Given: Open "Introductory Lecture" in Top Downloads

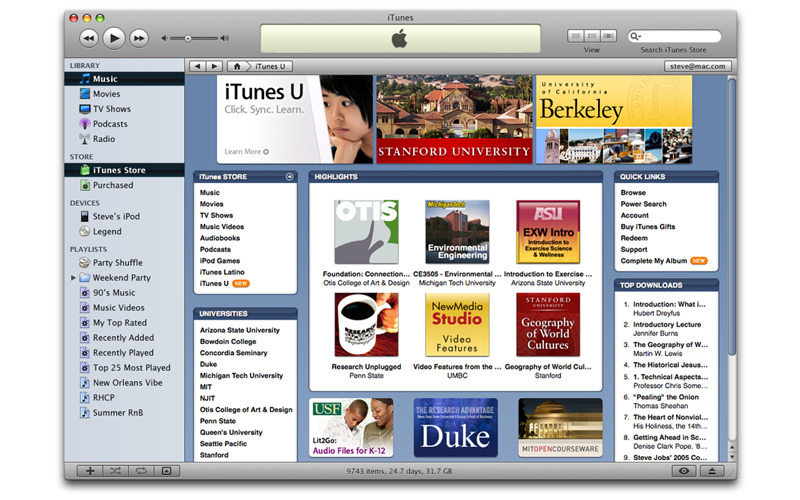Looking at the screenshot, I should pyautogui.click(x=667, y=324).
